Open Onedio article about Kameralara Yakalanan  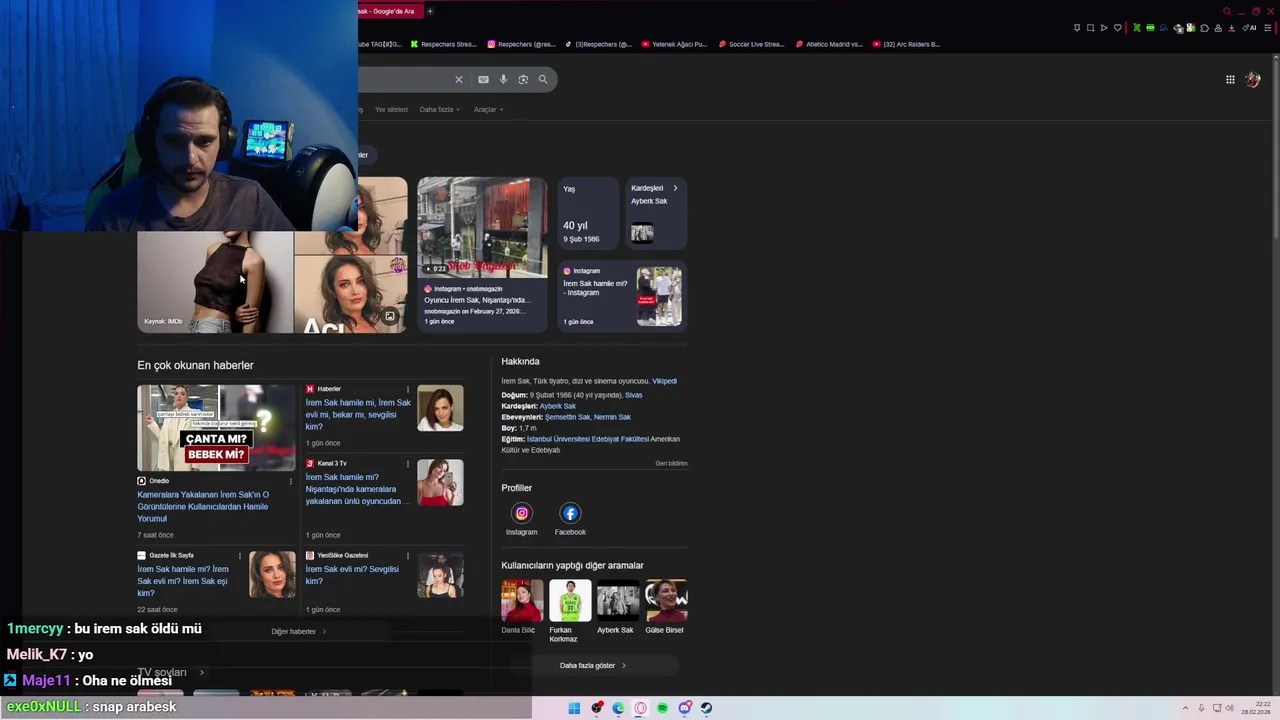point(203,506)
